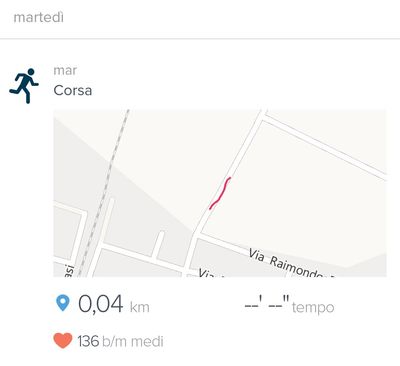Tap the 136 b/m medi heart rate
The width and height of the screenshot is (400, 366).
point(120,341)
